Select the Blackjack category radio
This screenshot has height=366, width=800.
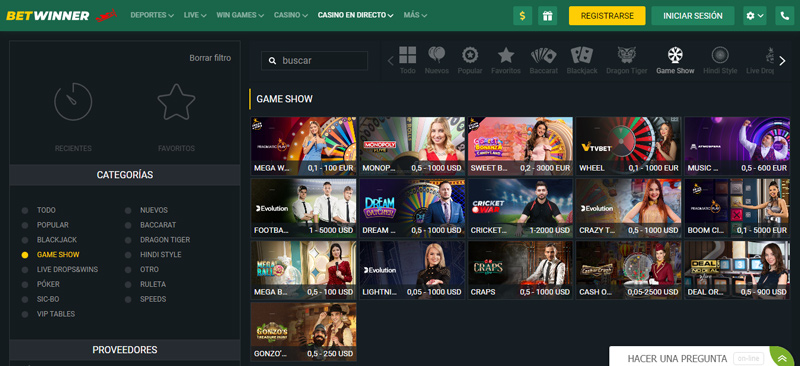pos(25,240)
